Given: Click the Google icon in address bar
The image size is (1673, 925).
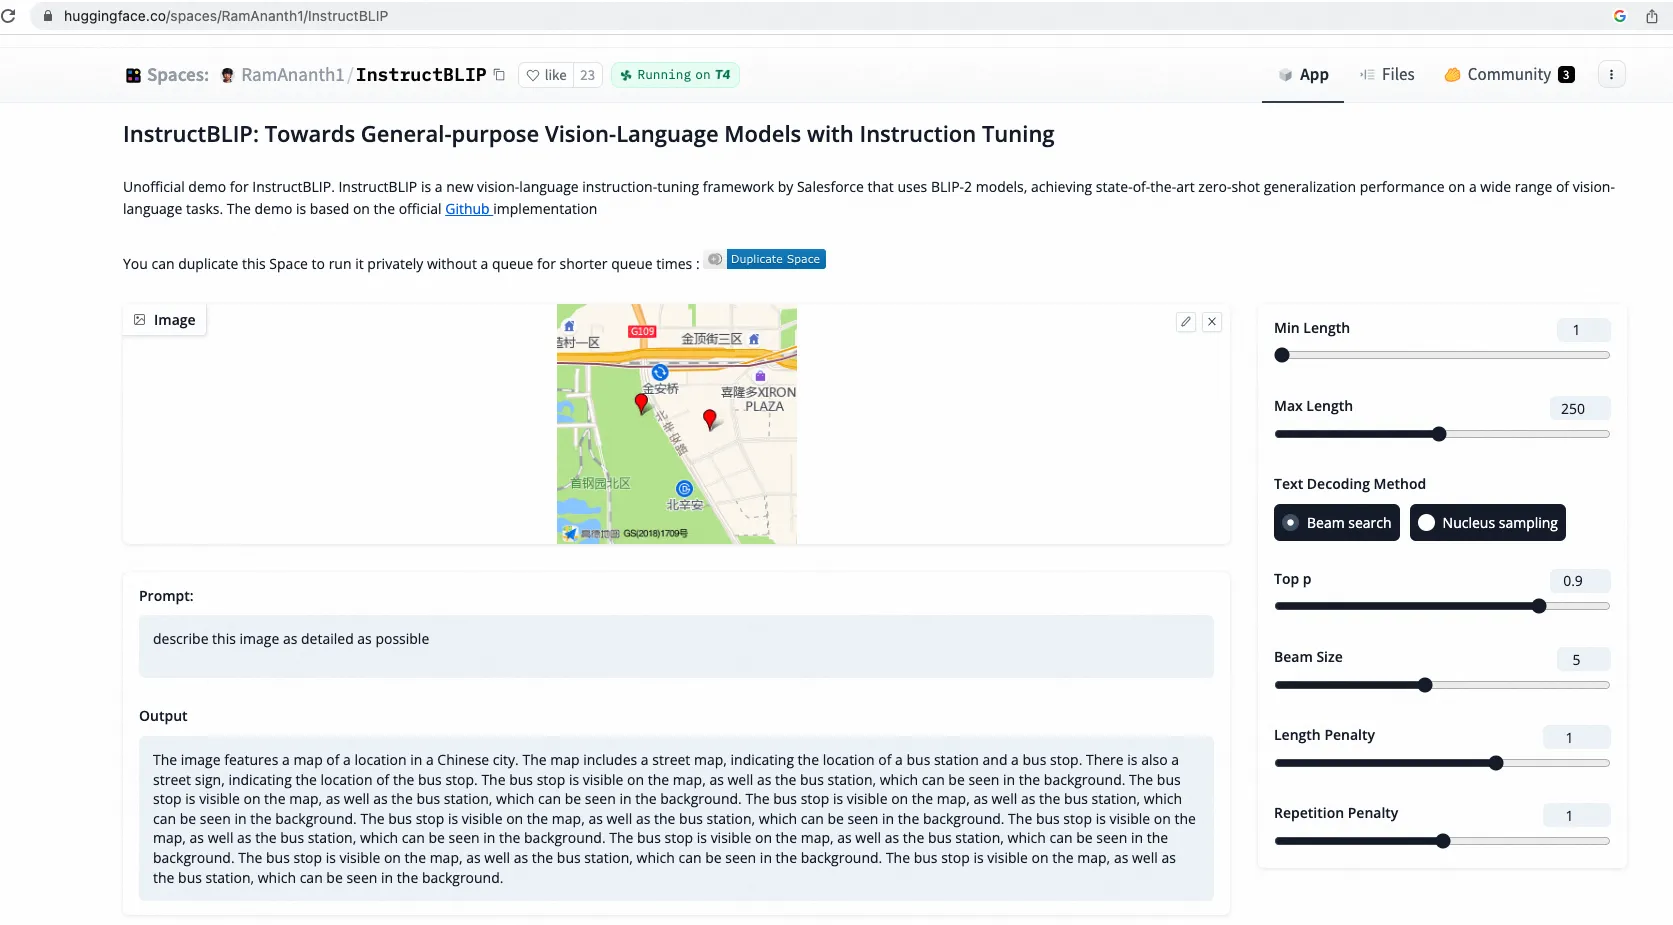Looking at the screenshot, I should tap(1620, 16).
